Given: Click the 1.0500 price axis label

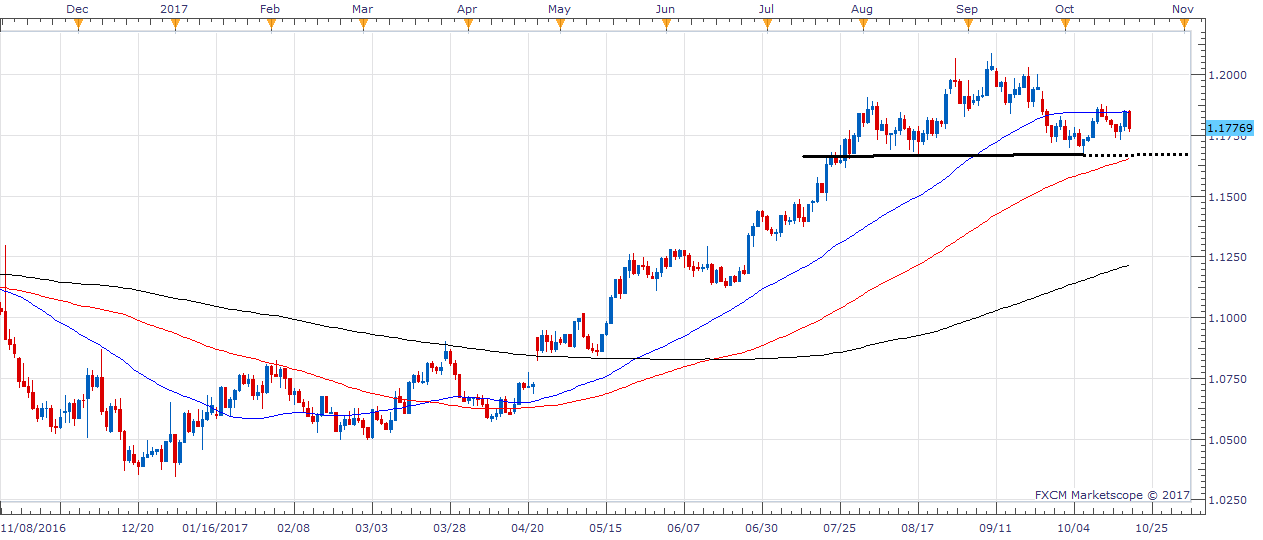Looking at the screenshot, I should (1227, 440).
